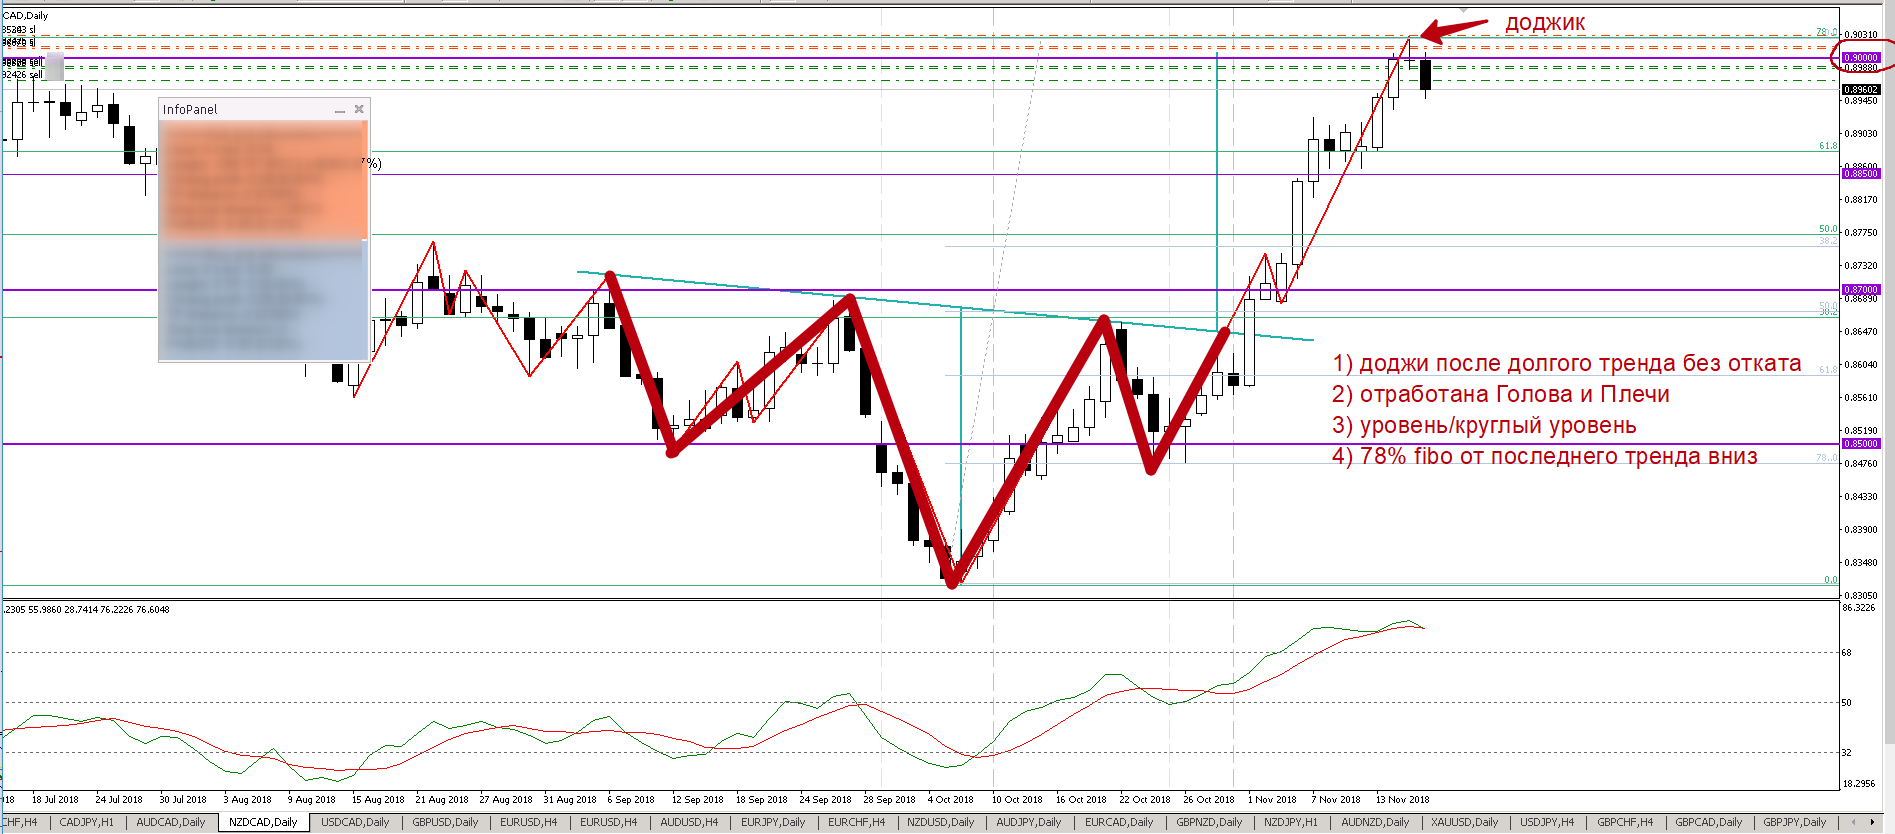Screen dimensions: 1895x834
Task: Switch to USDJPY,H4 chart tab
Action: (1547, 823)
